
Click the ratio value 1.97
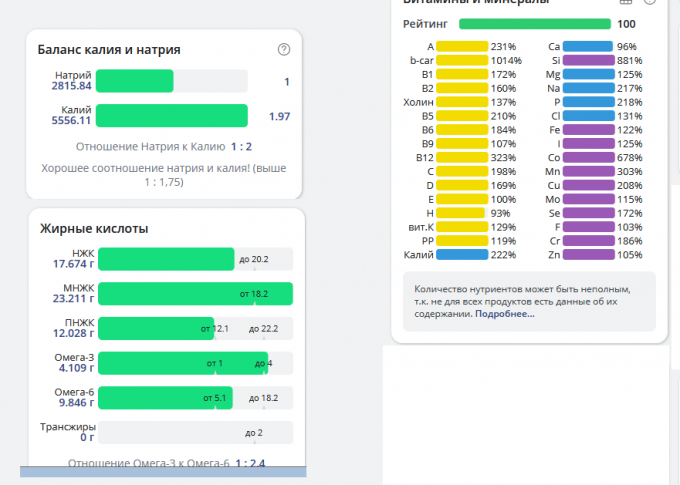pyautogui.click(x=279, y=116)
